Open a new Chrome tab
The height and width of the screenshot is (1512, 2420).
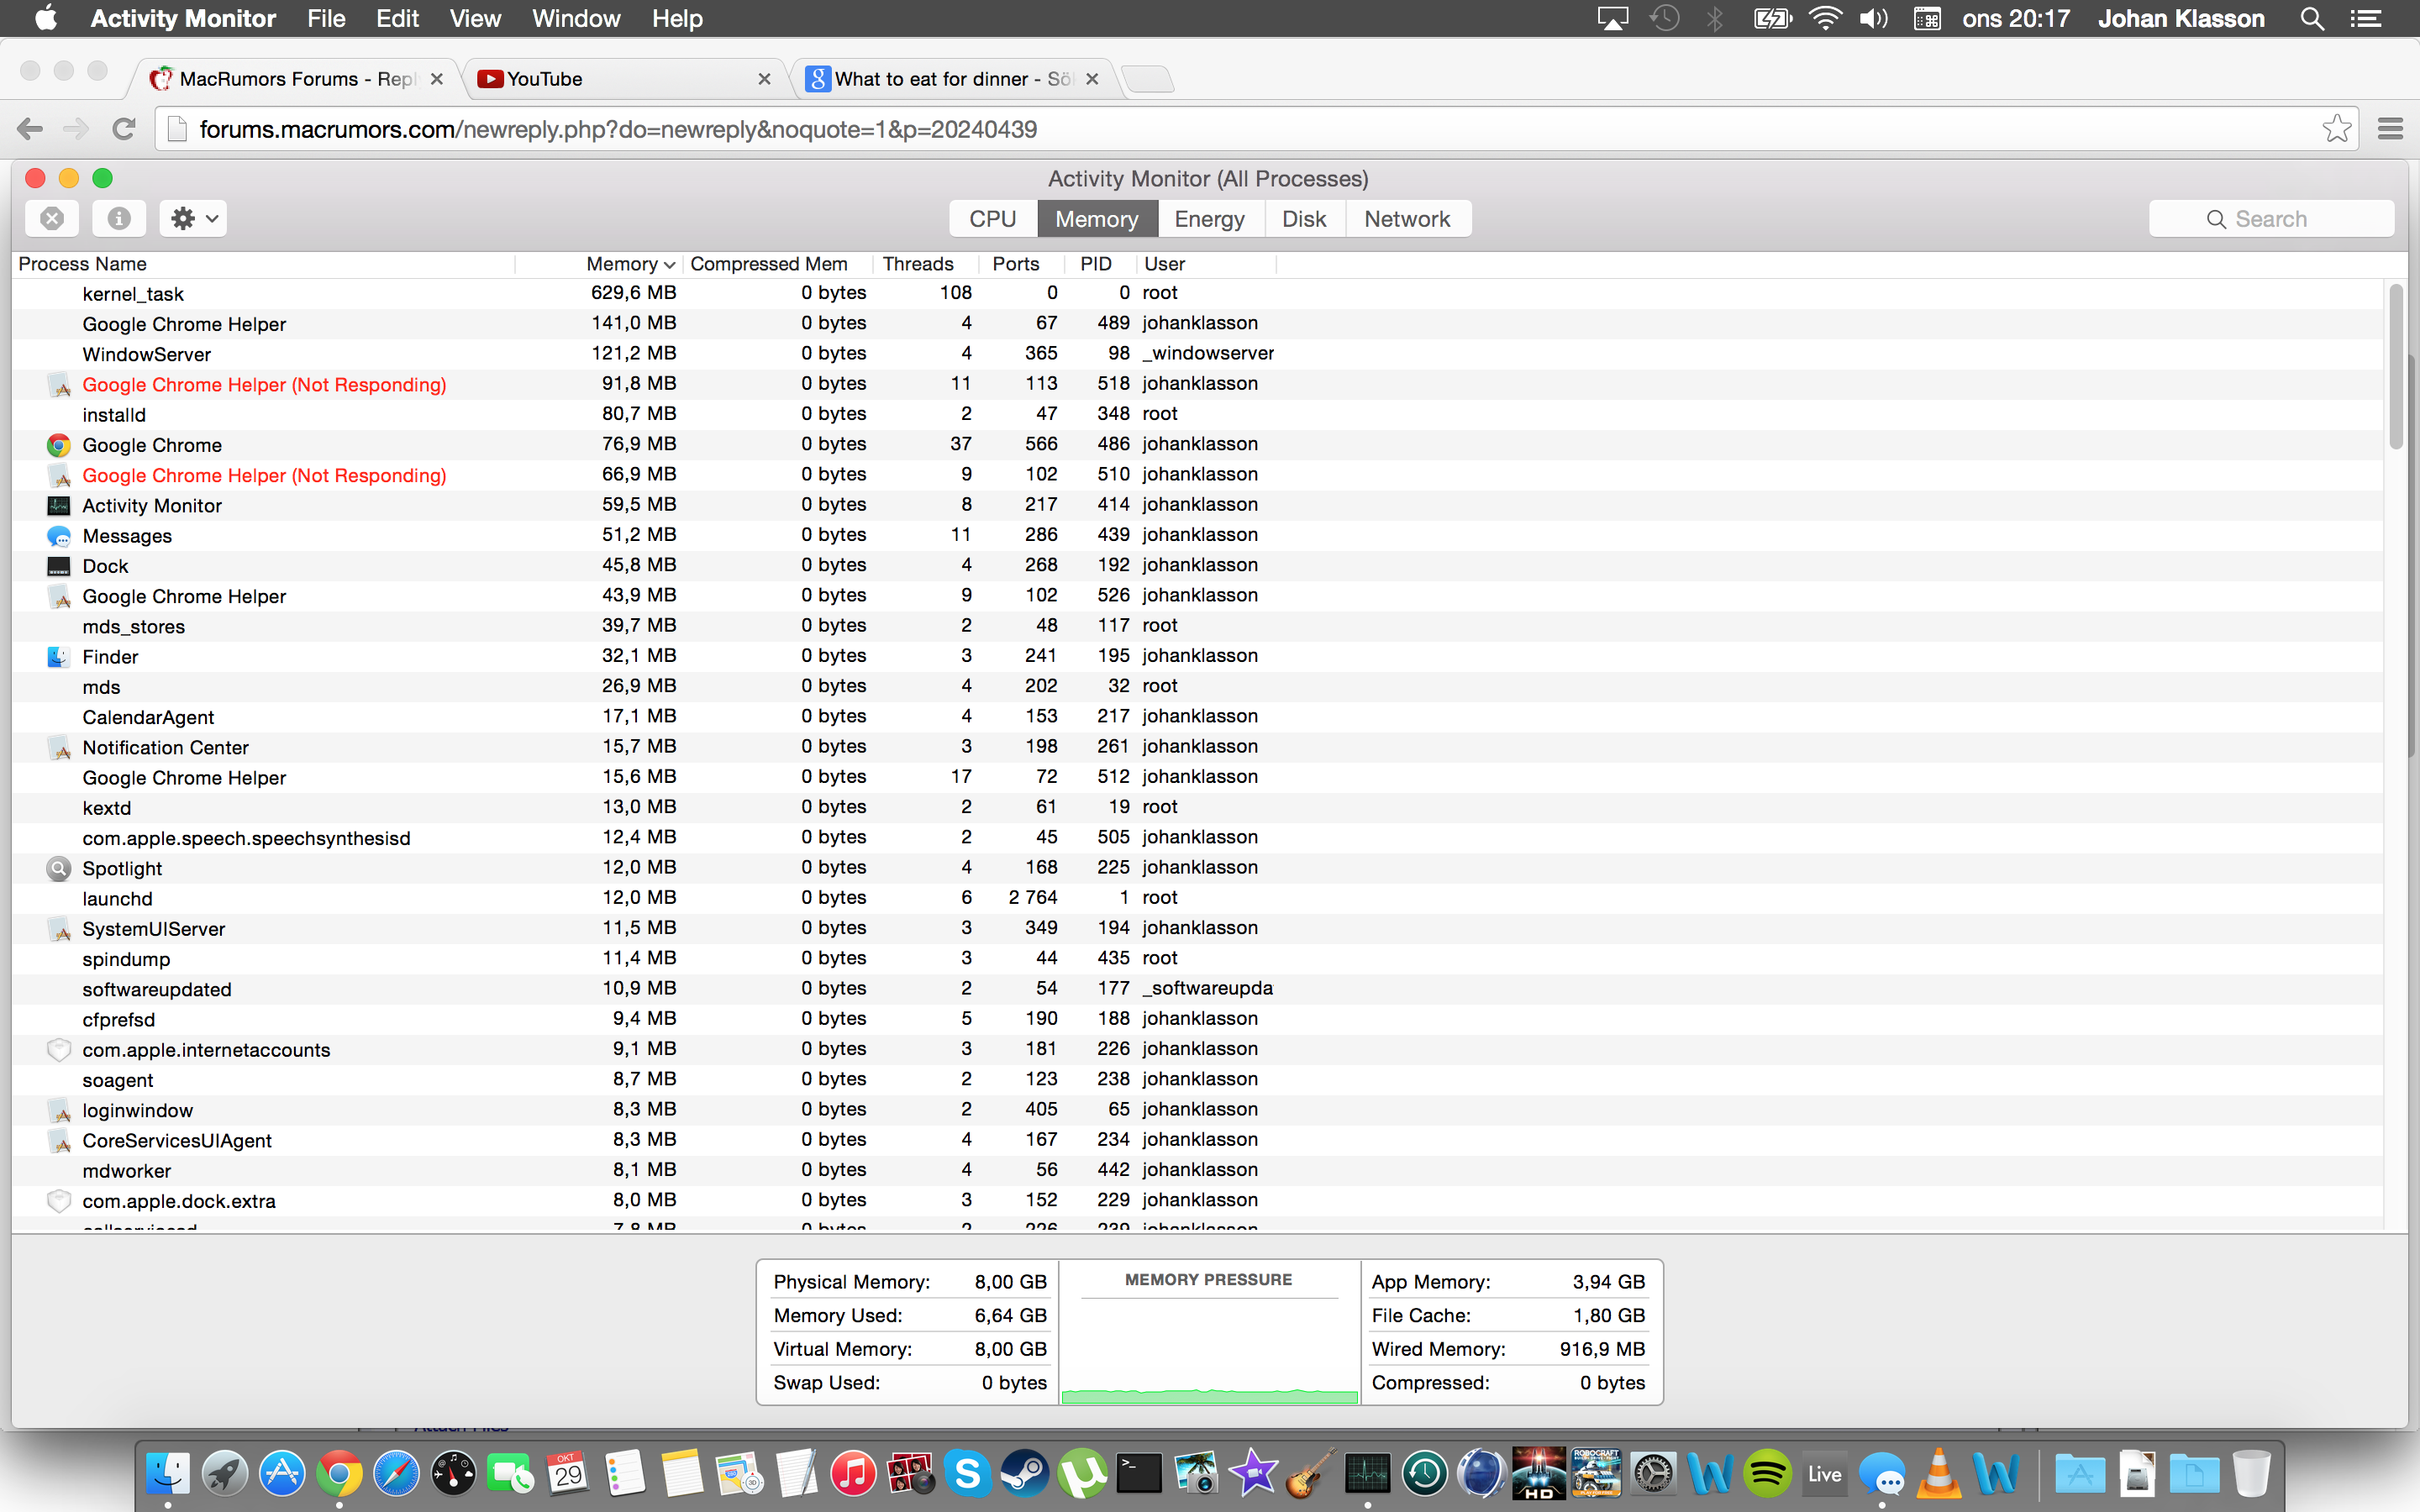pos(1148,79)
